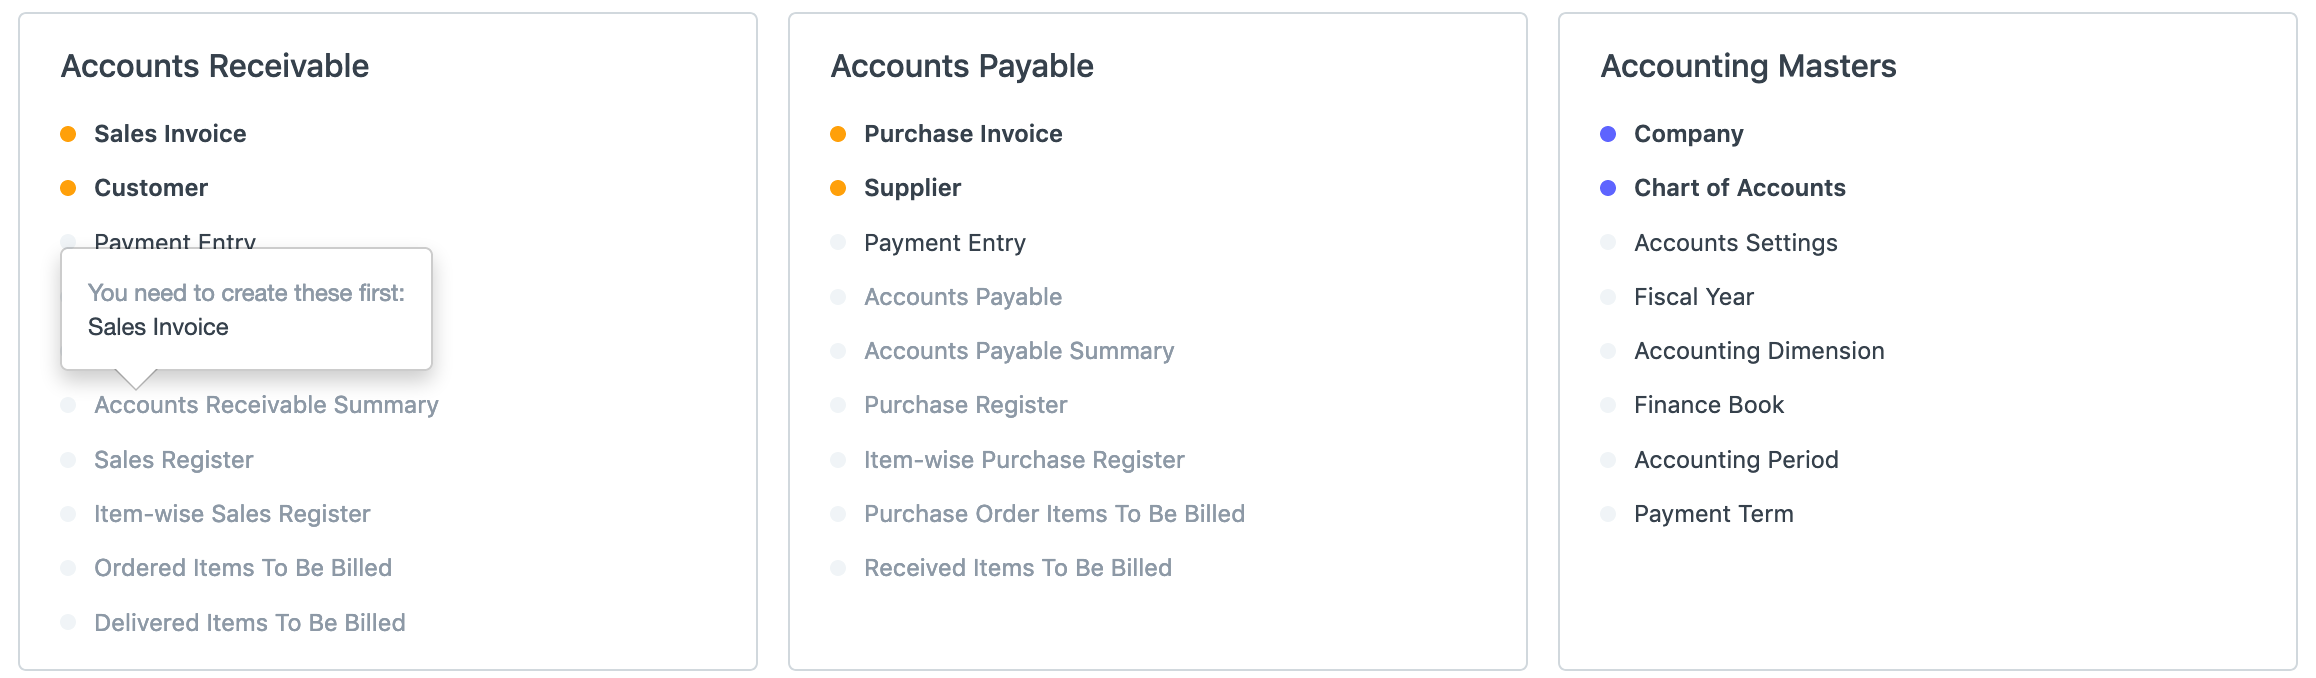Open the Company master
2316x678 pixels.
(1688, 134)
